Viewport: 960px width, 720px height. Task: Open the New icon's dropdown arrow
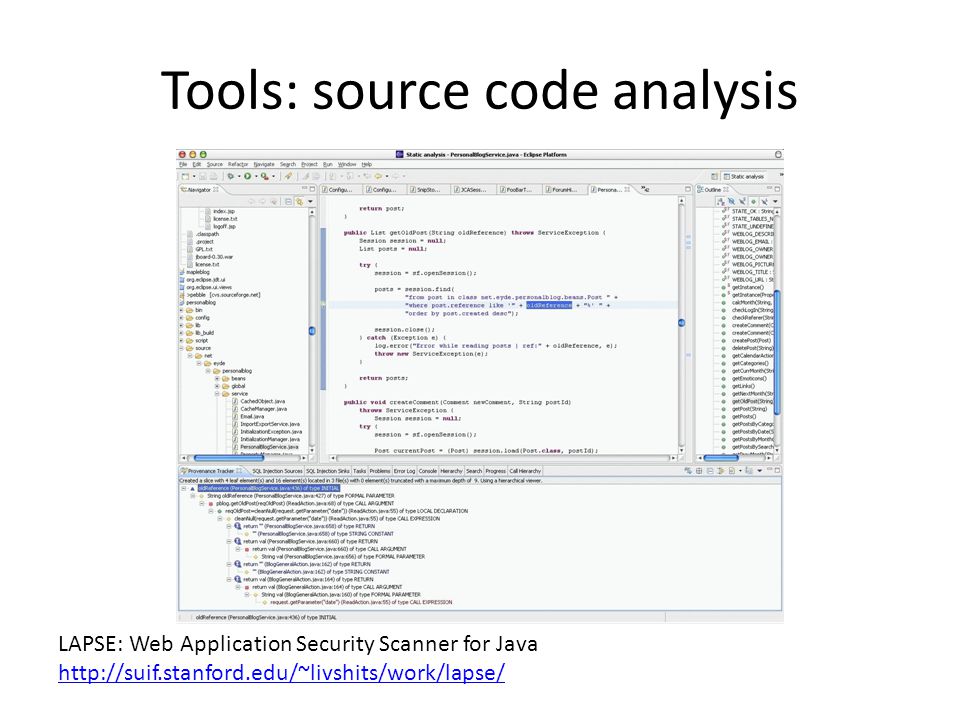pyautogui.click(x=194, y=176)
